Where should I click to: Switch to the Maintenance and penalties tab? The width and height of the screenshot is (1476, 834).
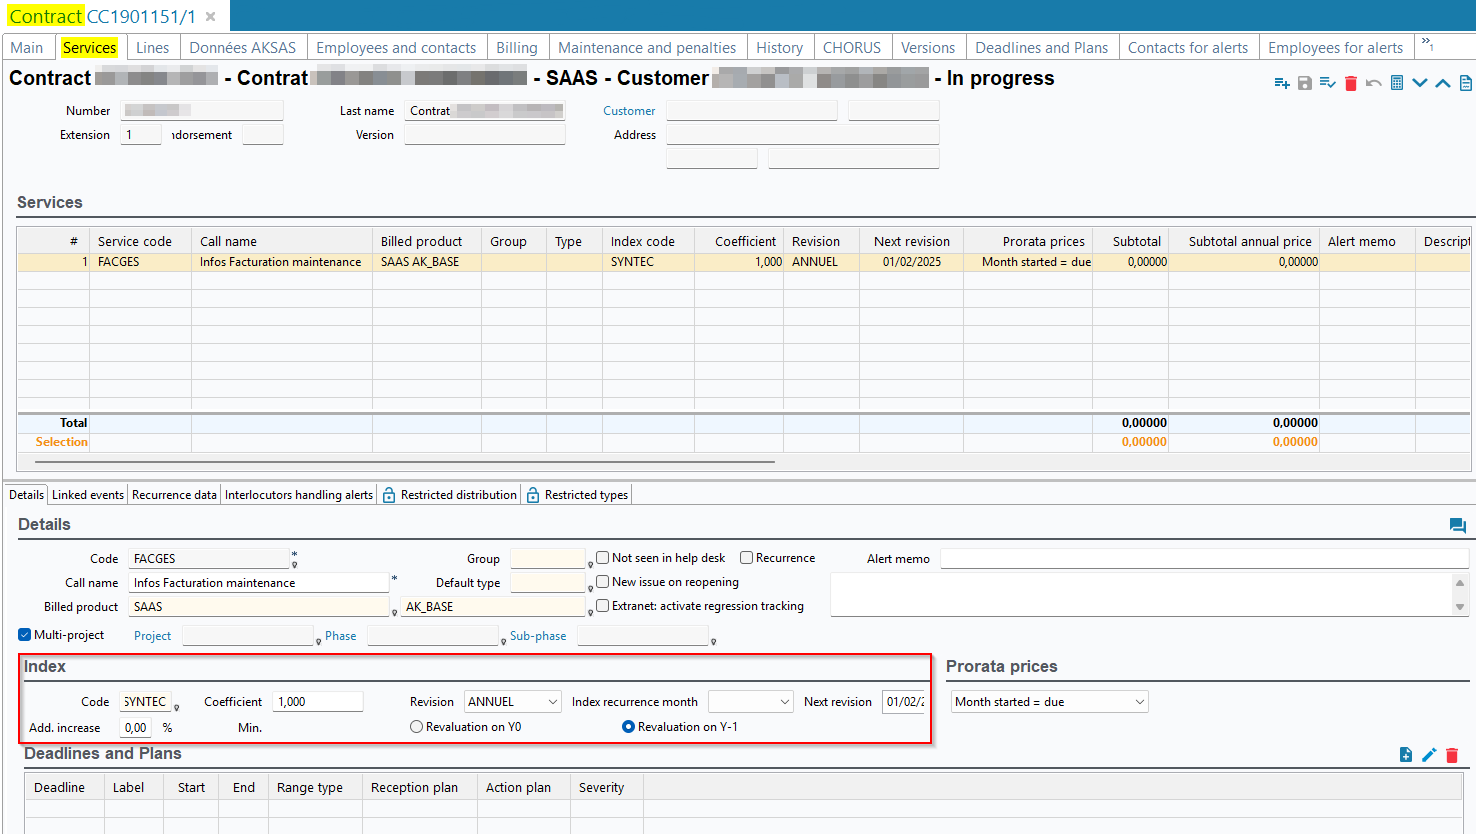tap(646, 48)
